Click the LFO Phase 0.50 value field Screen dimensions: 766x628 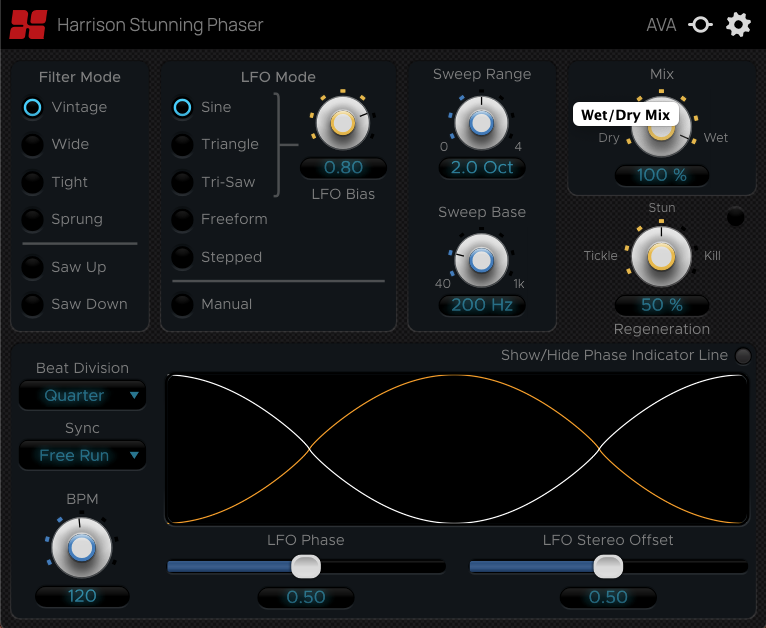click(x=306, y=597)
